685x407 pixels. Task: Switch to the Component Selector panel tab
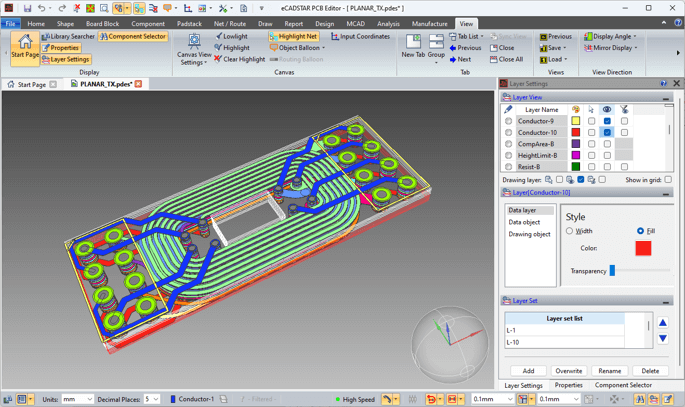tap(623, 385)
